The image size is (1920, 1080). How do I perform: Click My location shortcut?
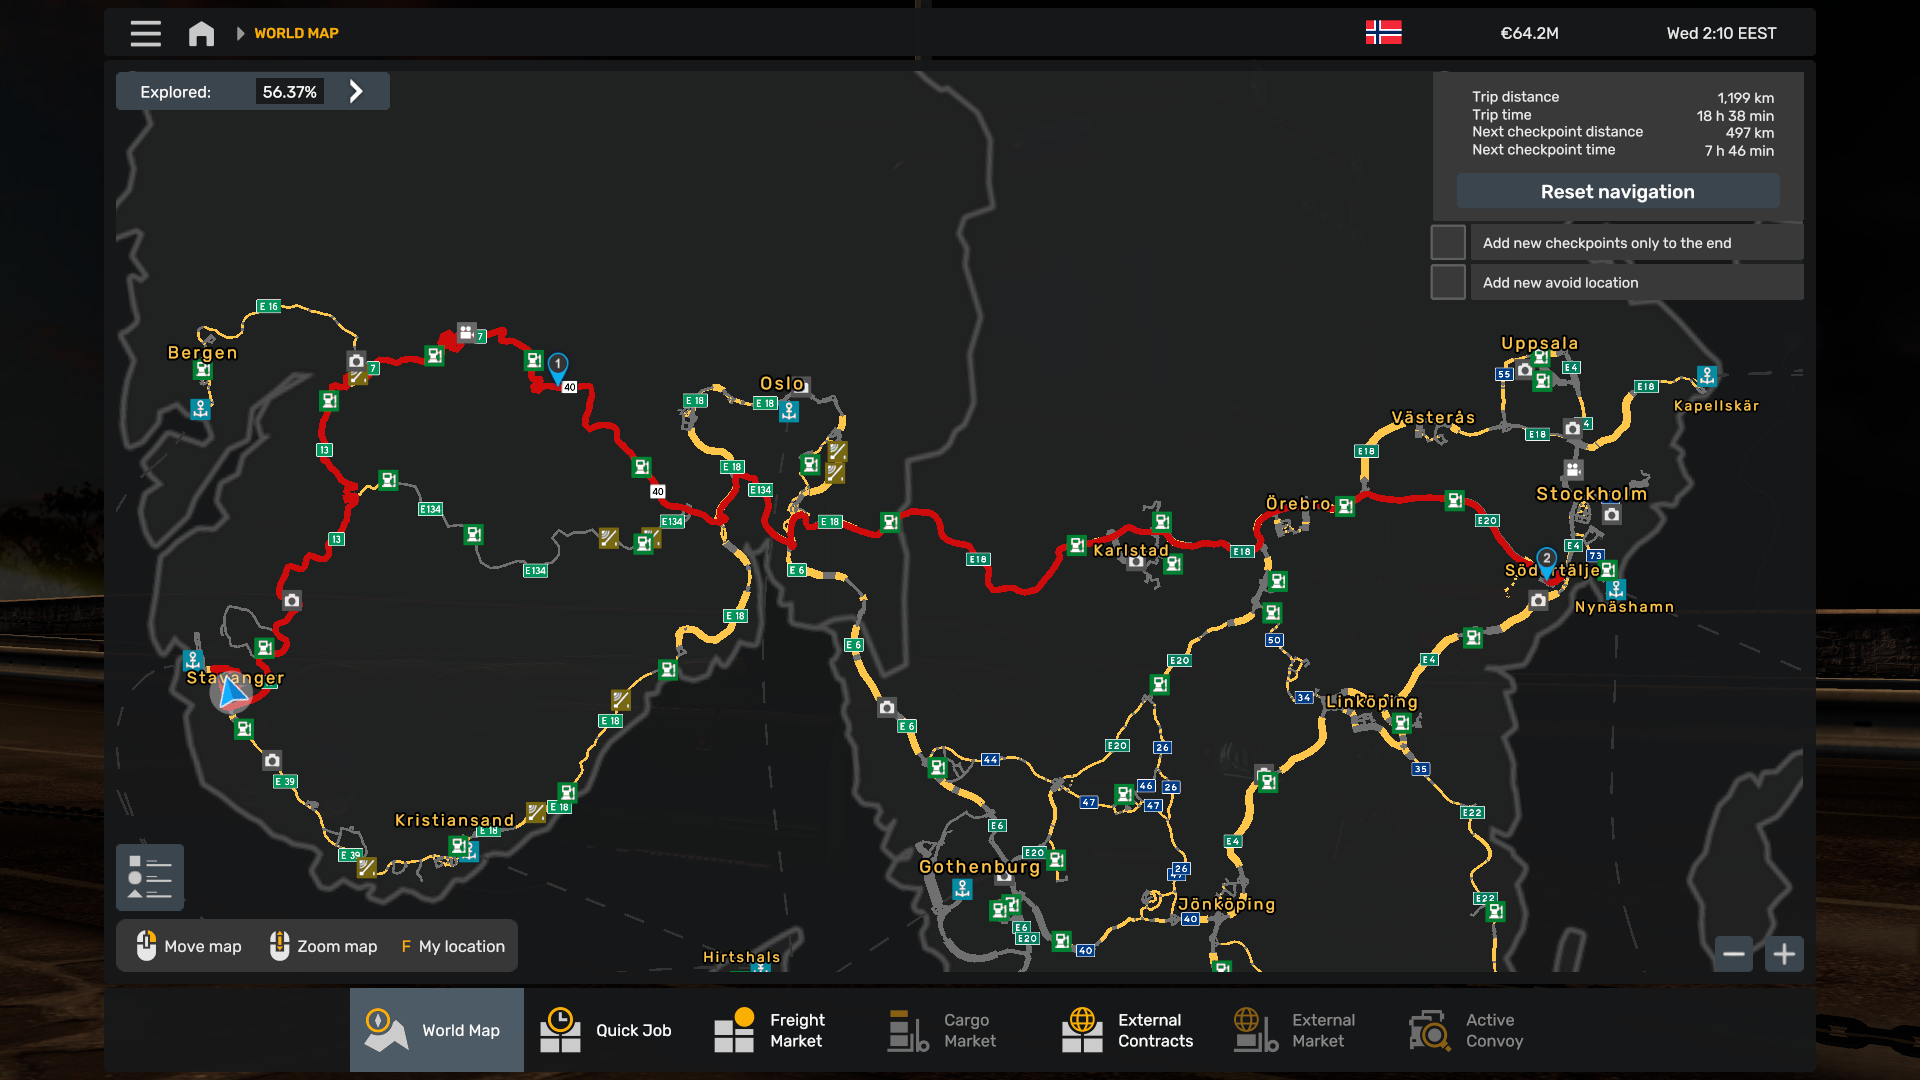coord(453,946)
